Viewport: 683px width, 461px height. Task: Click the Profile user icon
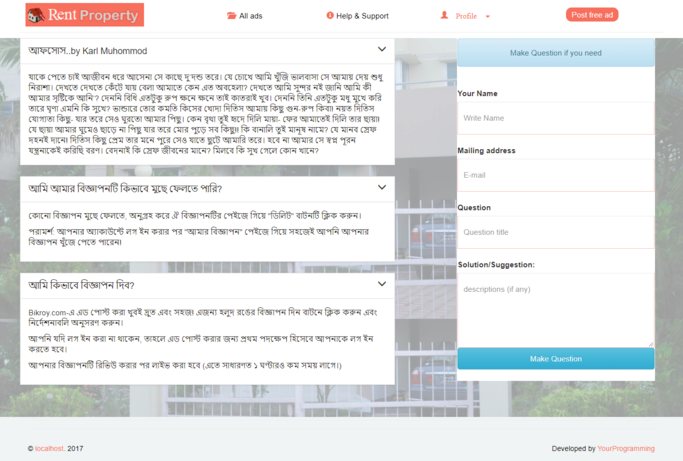click(444, 16)
